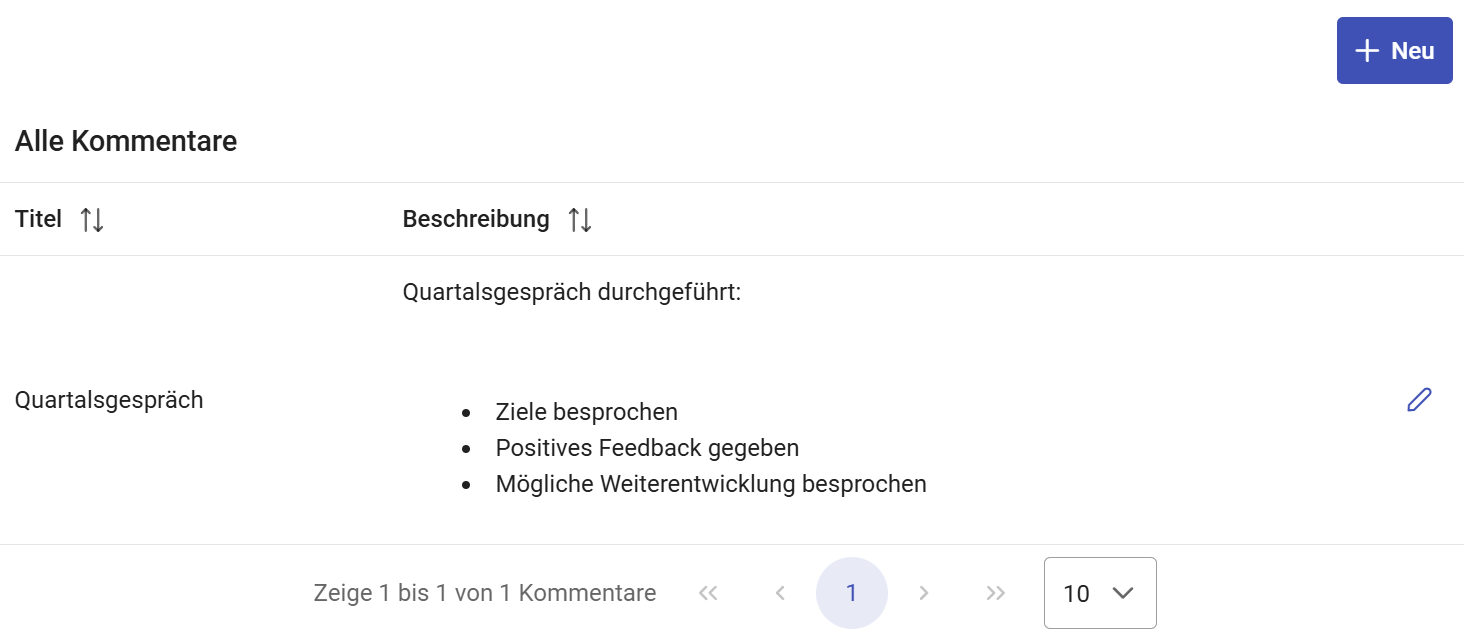Edit the Quartalsgespräch comment via pencil icon
This screenshot has height=641, width=1464.
(1419, 400)
